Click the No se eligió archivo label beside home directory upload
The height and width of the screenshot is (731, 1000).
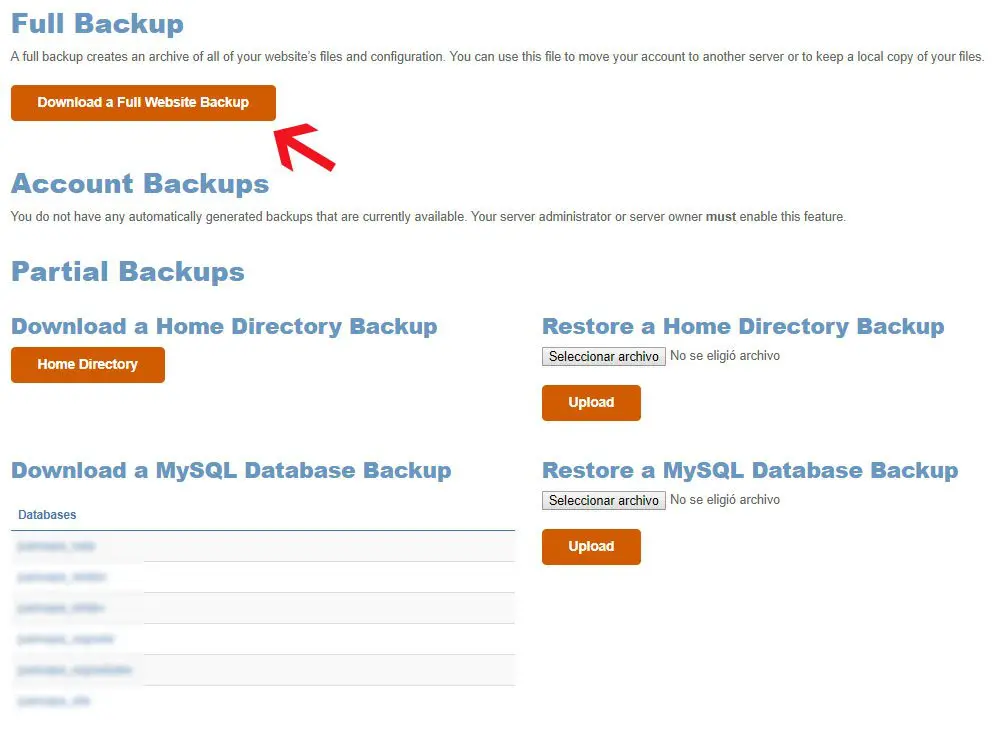(x=727, y=355)
